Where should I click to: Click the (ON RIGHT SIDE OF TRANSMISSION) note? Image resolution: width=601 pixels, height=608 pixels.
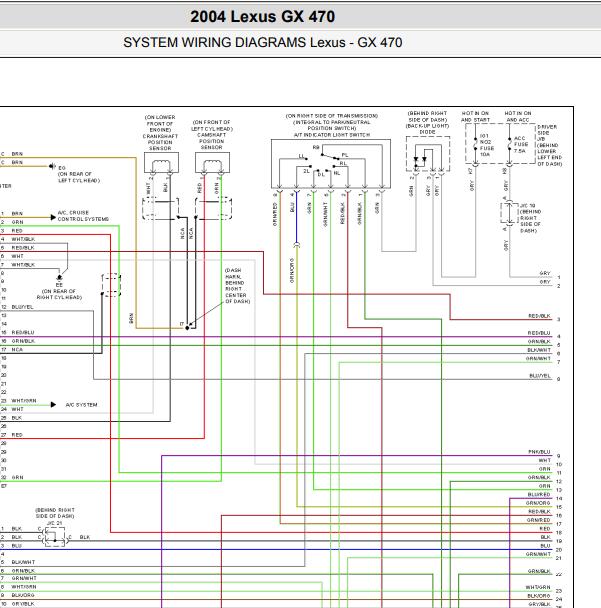pos(332,116)
